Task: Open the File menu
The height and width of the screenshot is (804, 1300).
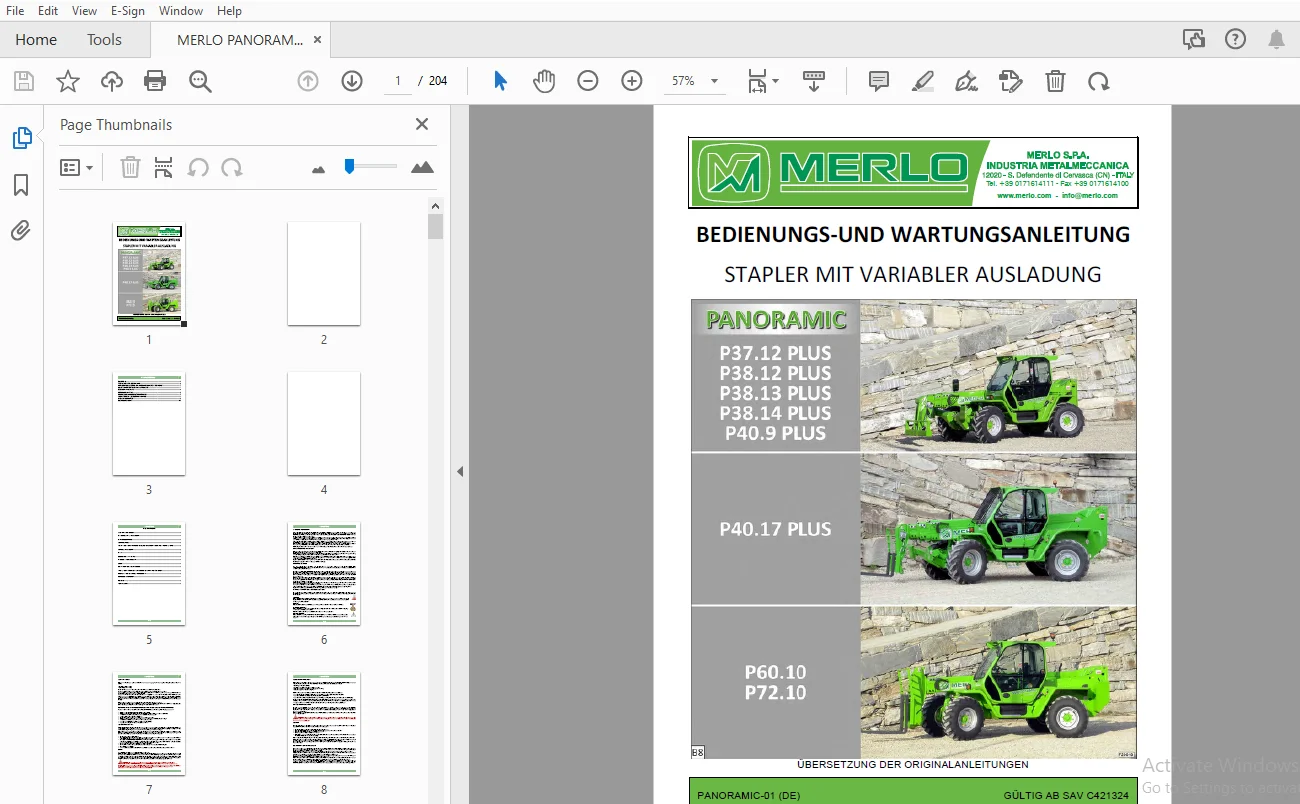Action: [15, 11]
